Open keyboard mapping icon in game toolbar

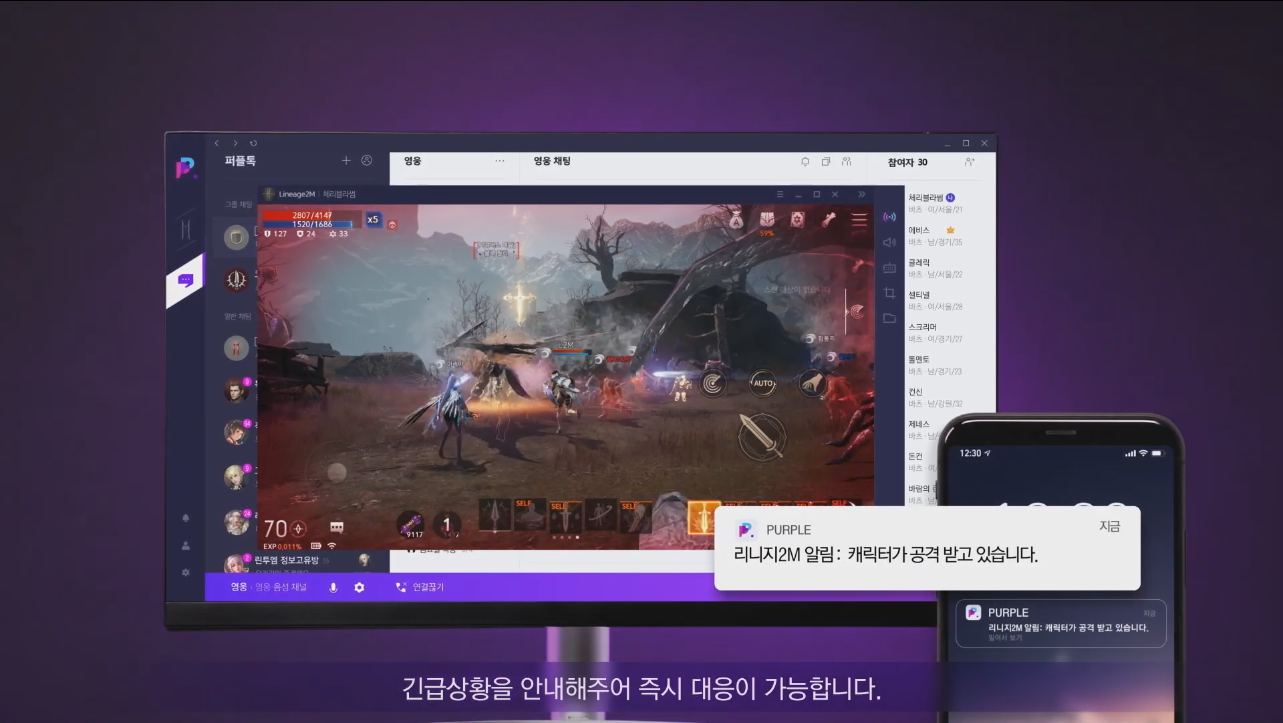coord(889,267)
